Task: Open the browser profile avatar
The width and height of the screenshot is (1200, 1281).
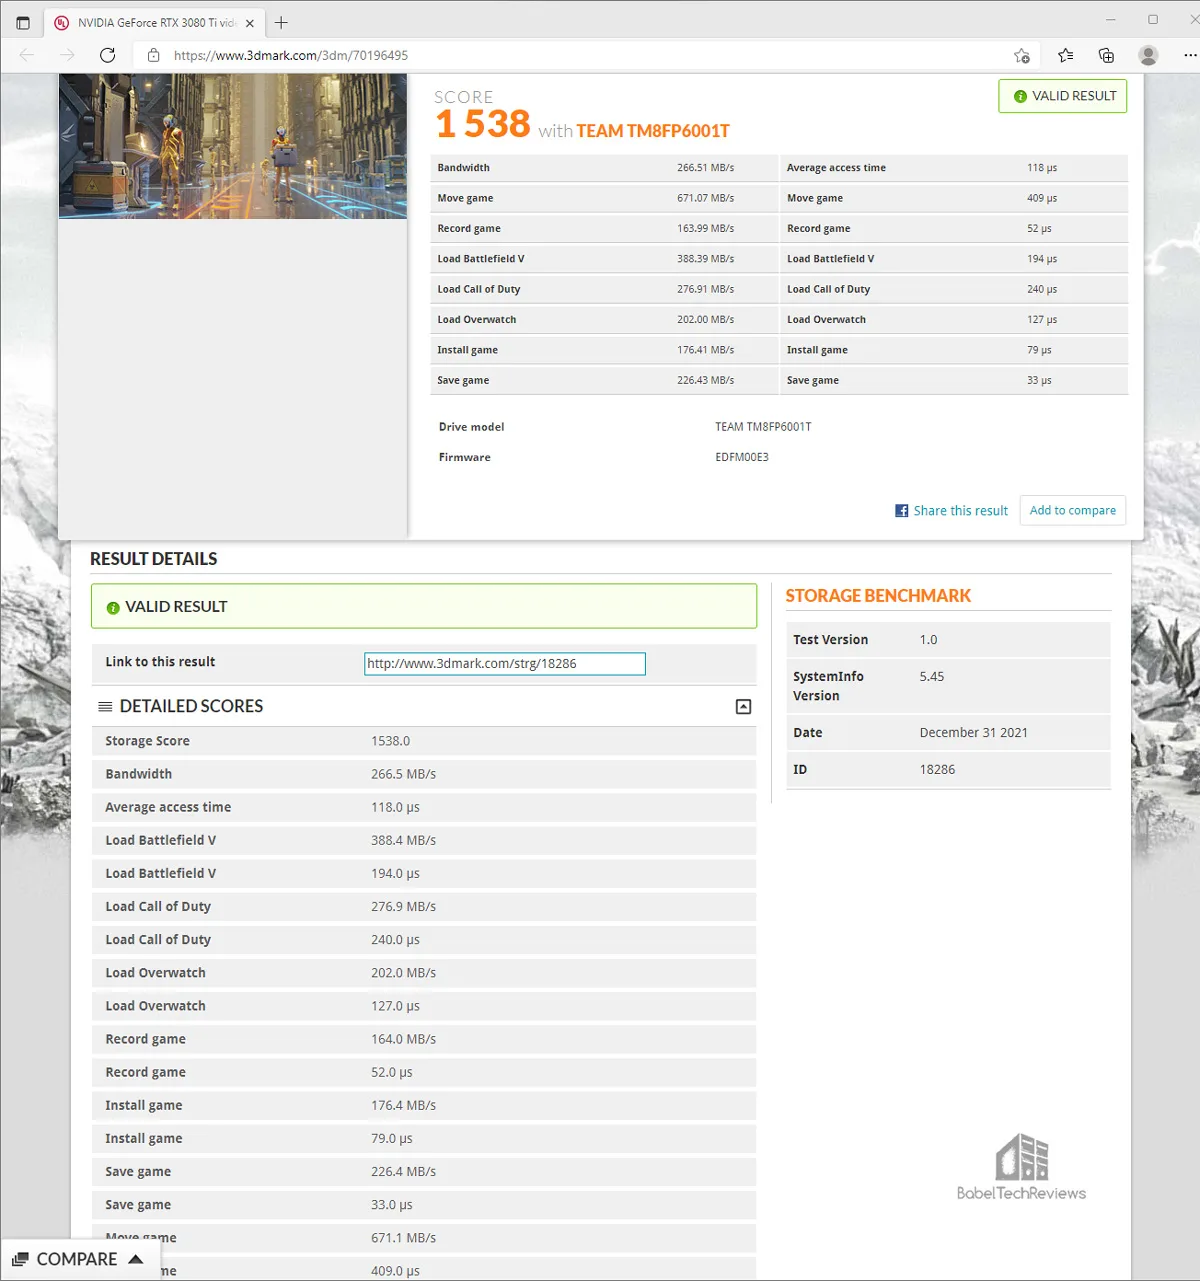Action: click(1148, 55)
